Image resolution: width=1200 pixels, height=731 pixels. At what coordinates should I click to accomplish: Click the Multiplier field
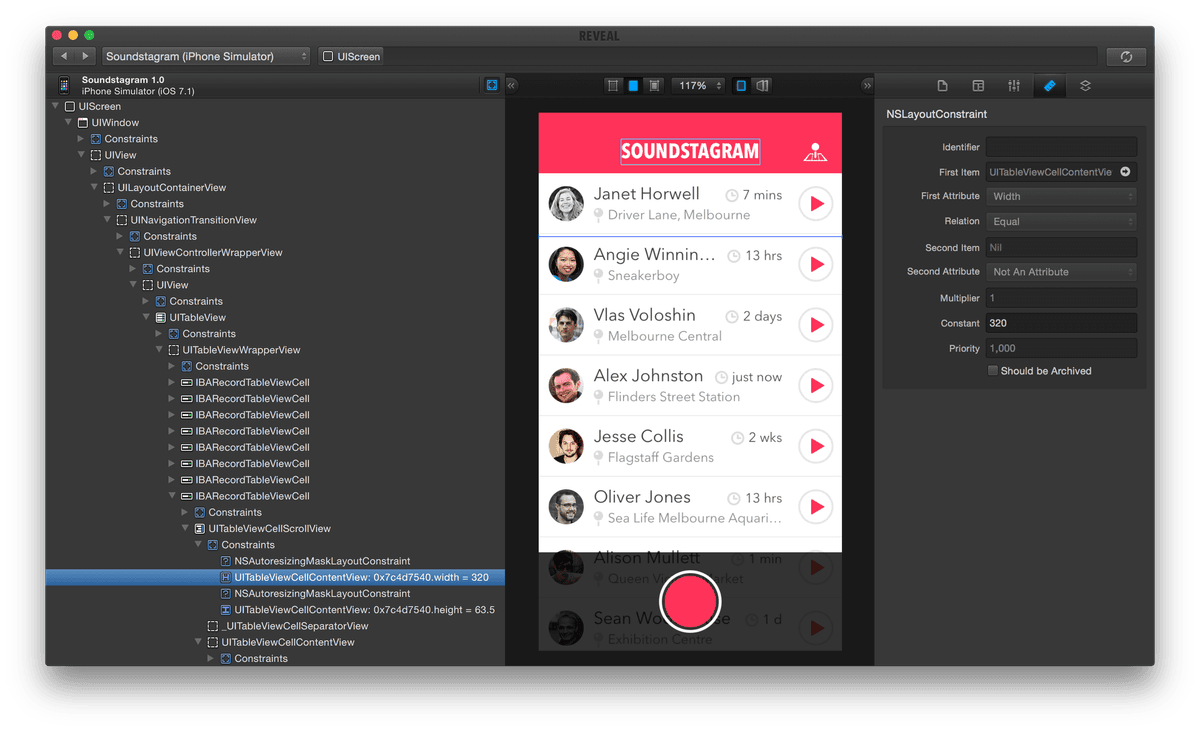tap(1061, 298)
